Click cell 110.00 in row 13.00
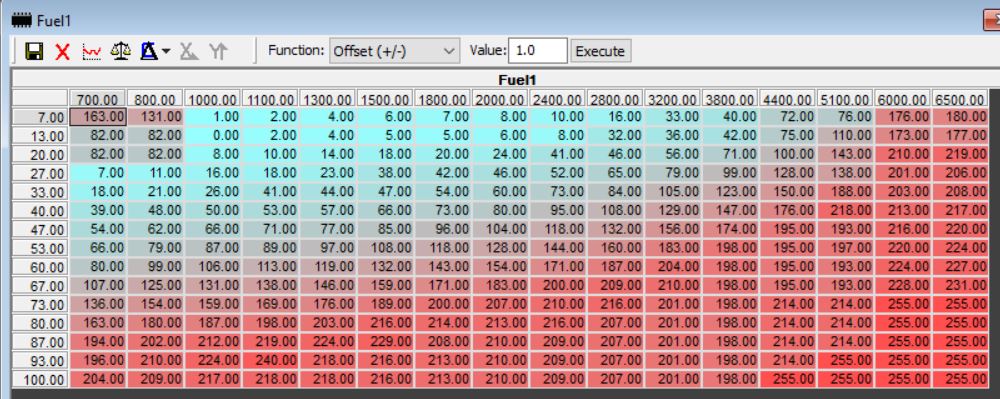Screen dimensions: 1000x399 845,136
